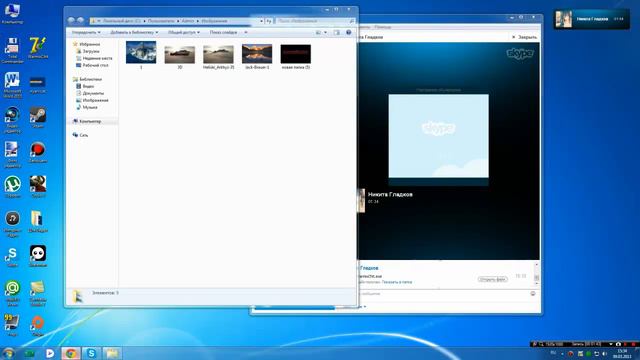Open Explorer folder from the taskbar

[x=112, y=353]
